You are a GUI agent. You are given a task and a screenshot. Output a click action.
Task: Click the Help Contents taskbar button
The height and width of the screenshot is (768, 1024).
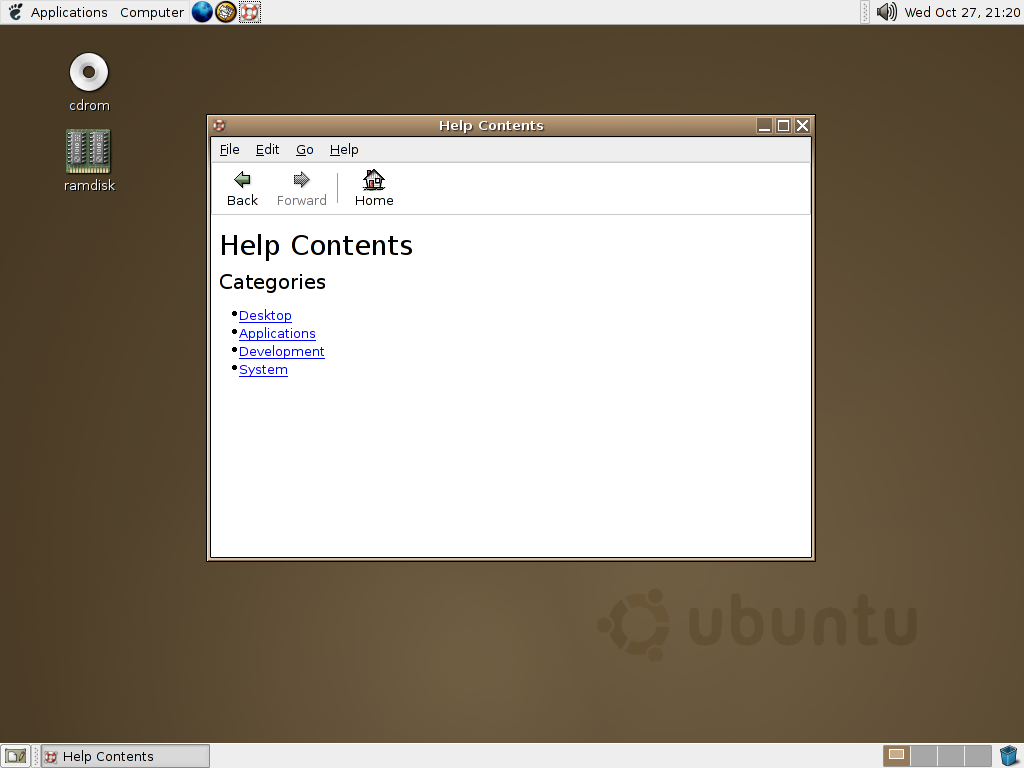point(125,756)
